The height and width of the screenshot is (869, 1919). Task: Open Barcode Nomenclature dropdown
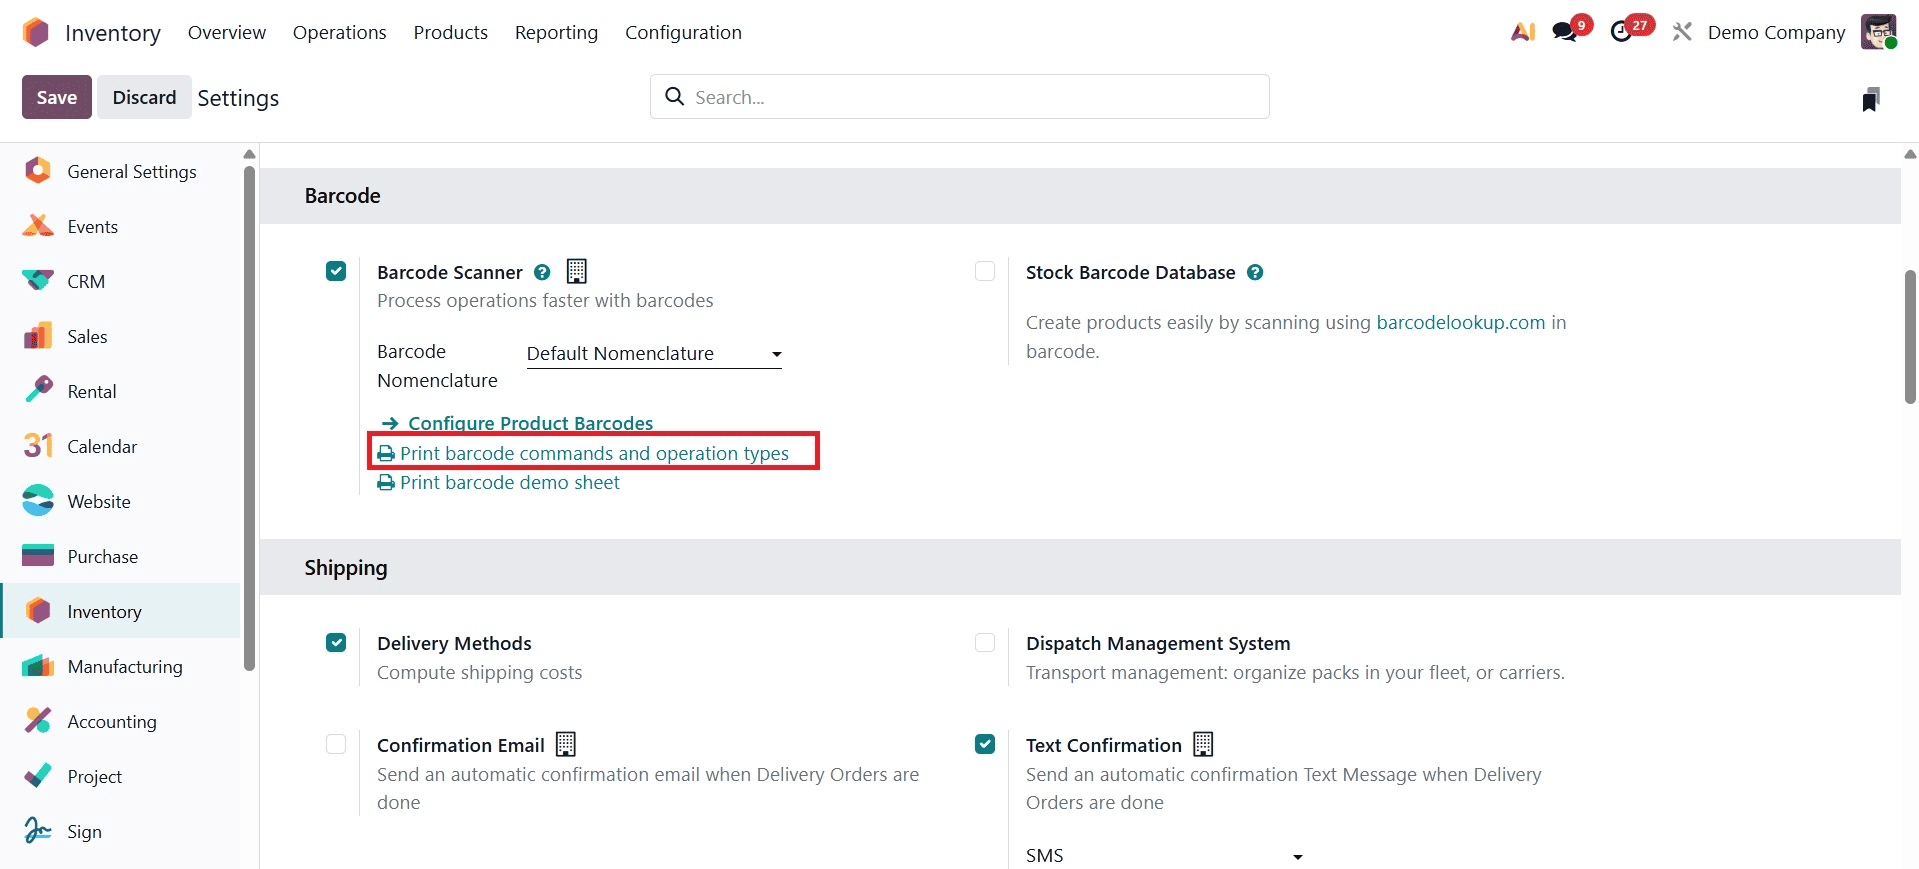click(654, 353)
